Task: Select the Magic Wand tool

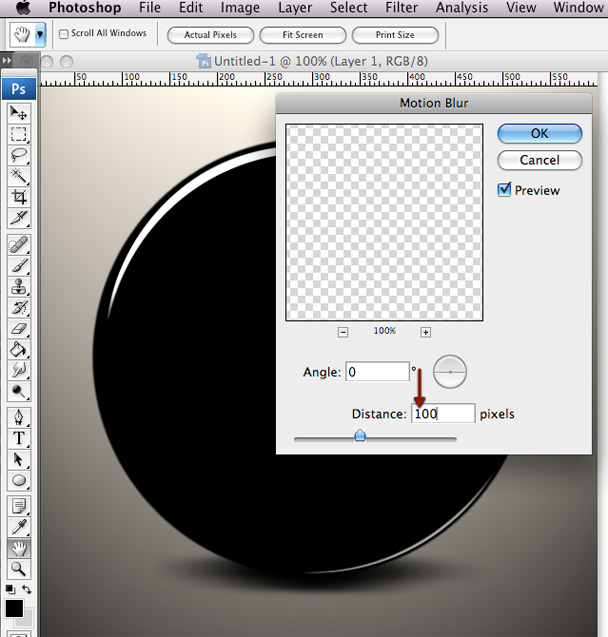Action: (18, 176)
